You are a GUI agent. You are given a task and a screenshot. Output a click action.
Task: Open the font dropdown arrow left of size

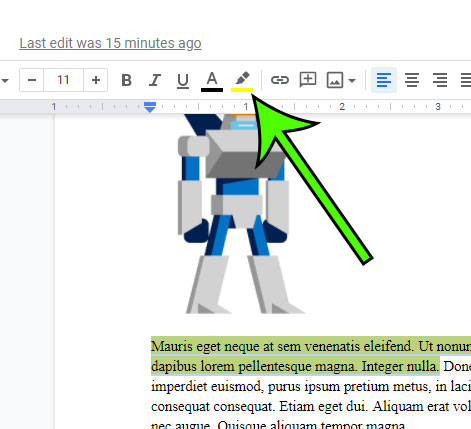coord(5,80)
